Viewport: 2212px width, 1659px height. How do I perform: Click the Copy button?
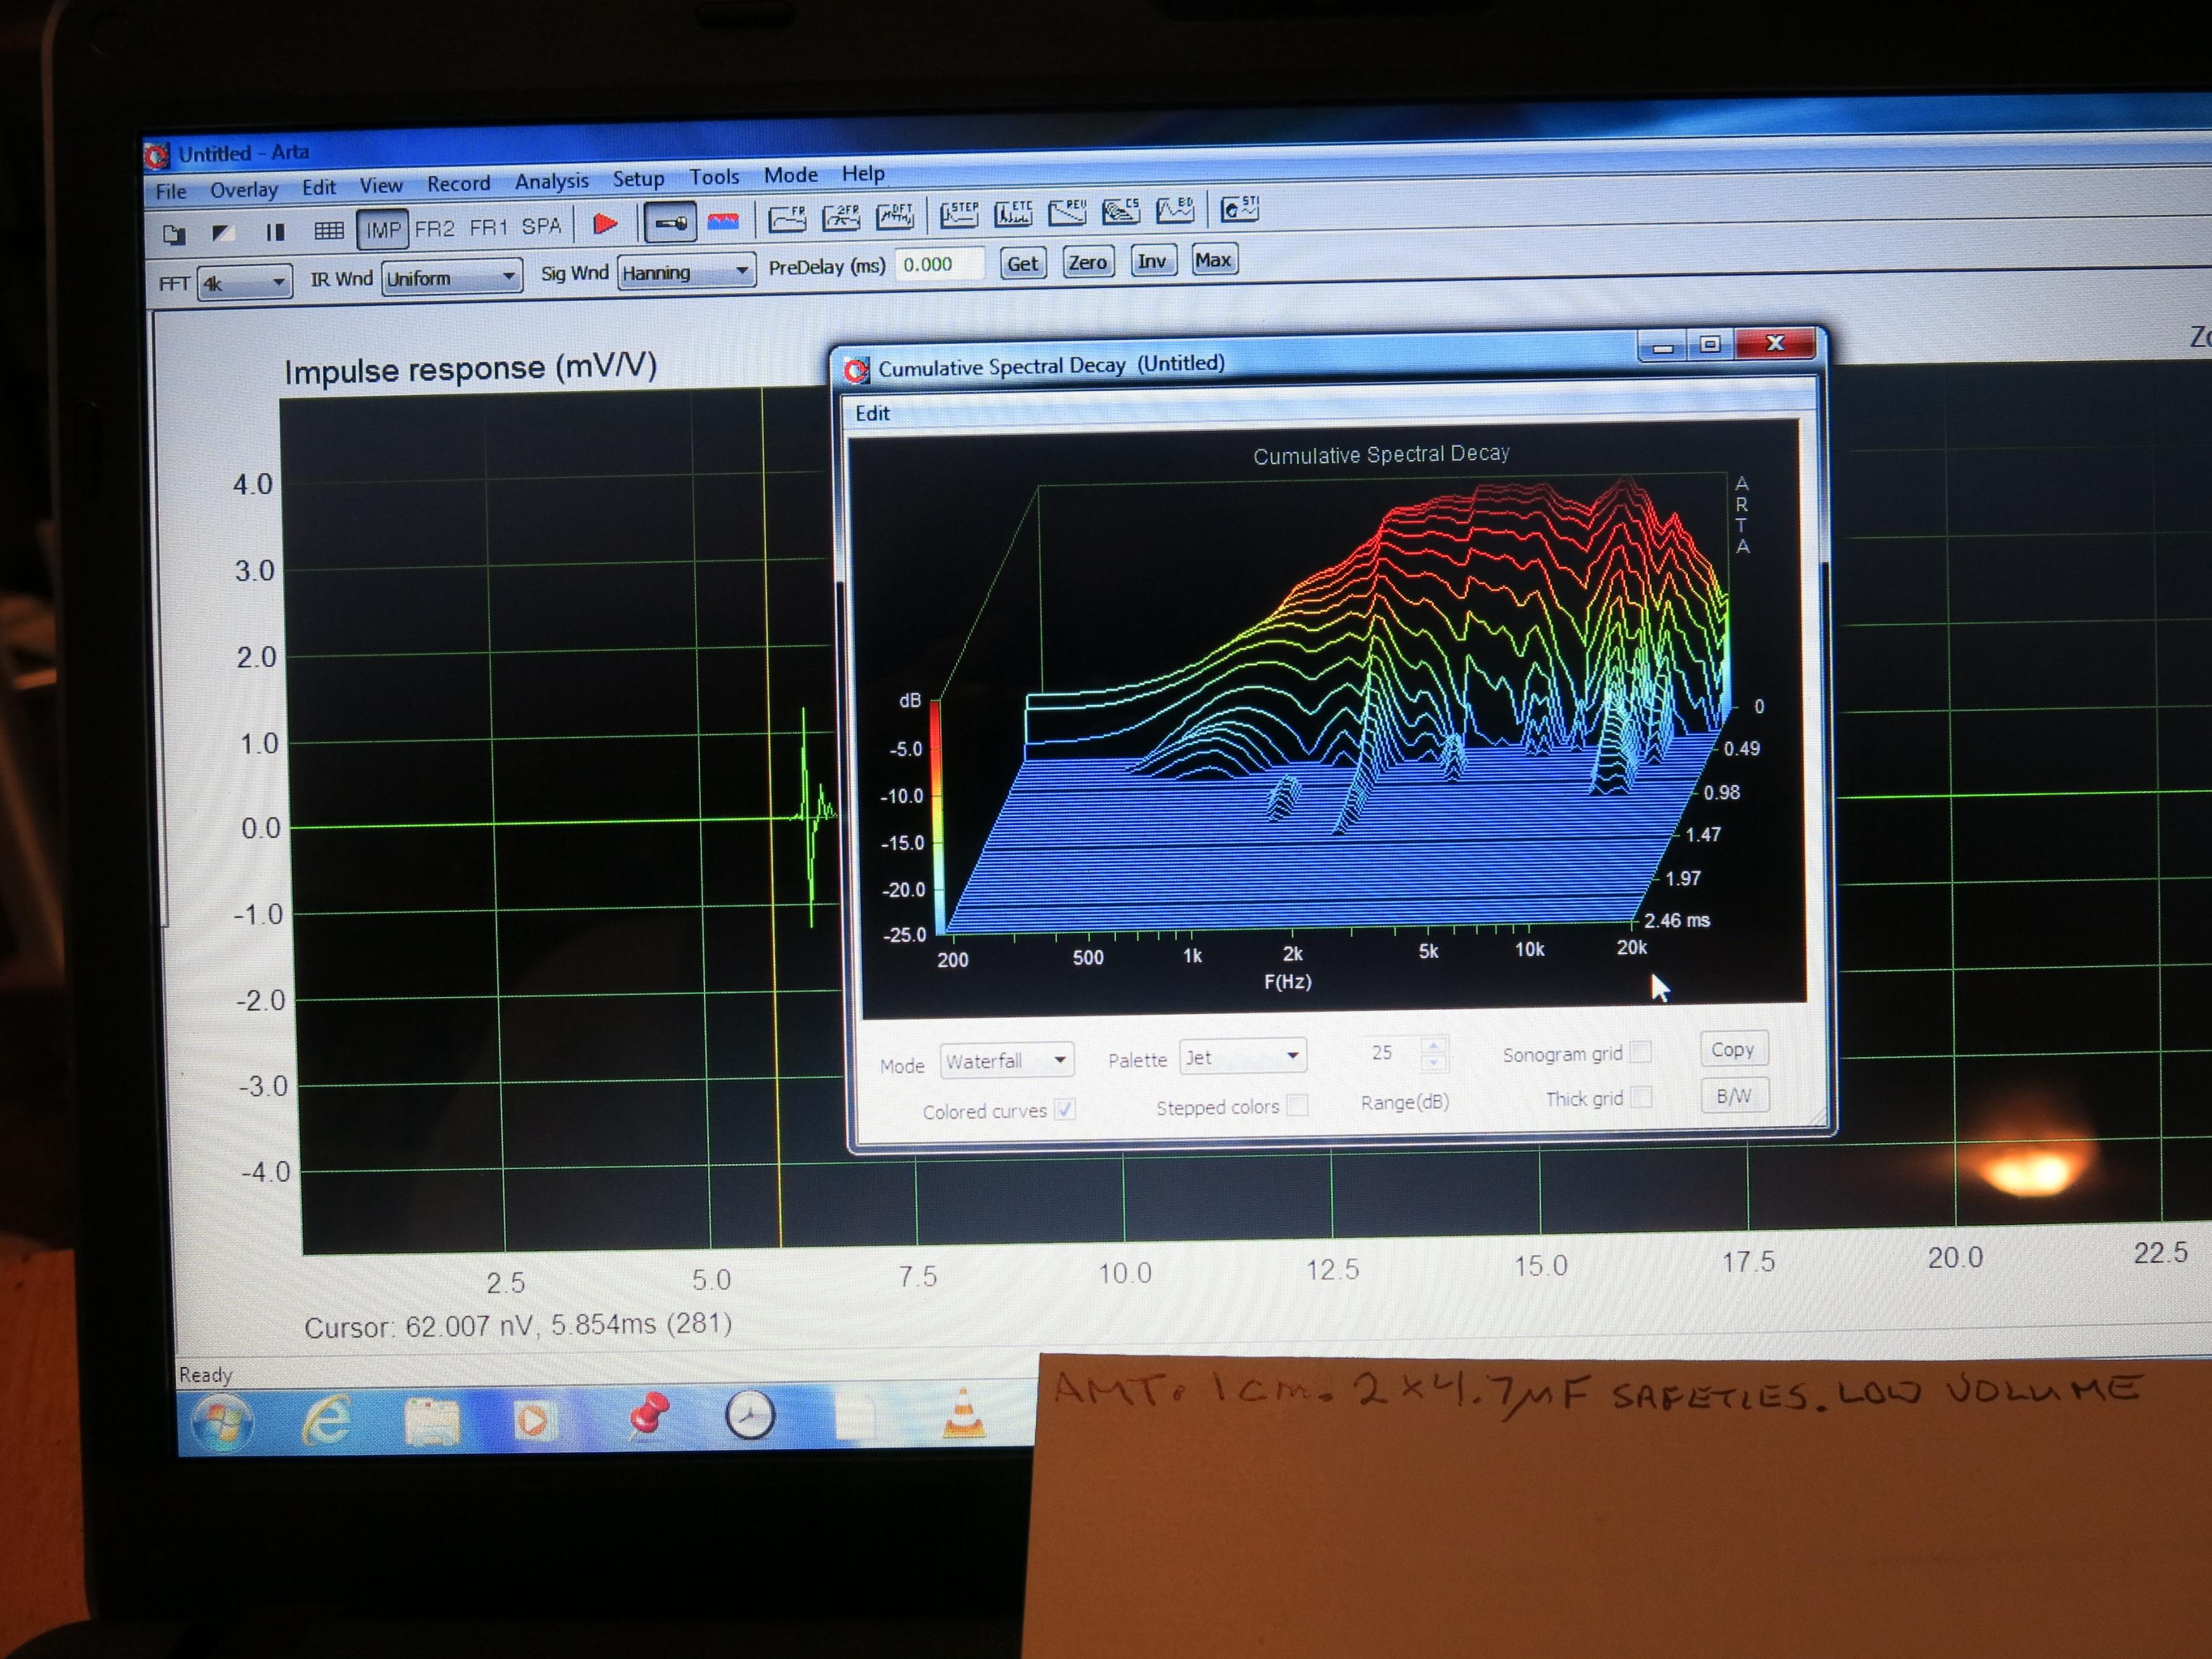tap(1733, 1049)
